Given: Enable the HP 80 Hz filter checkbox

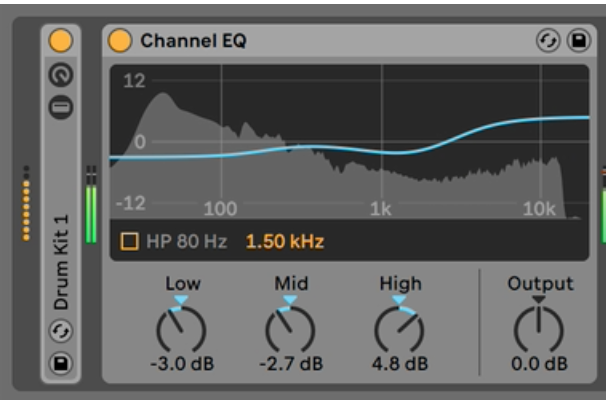Looking at the screenshot, I should coord(129,242).
